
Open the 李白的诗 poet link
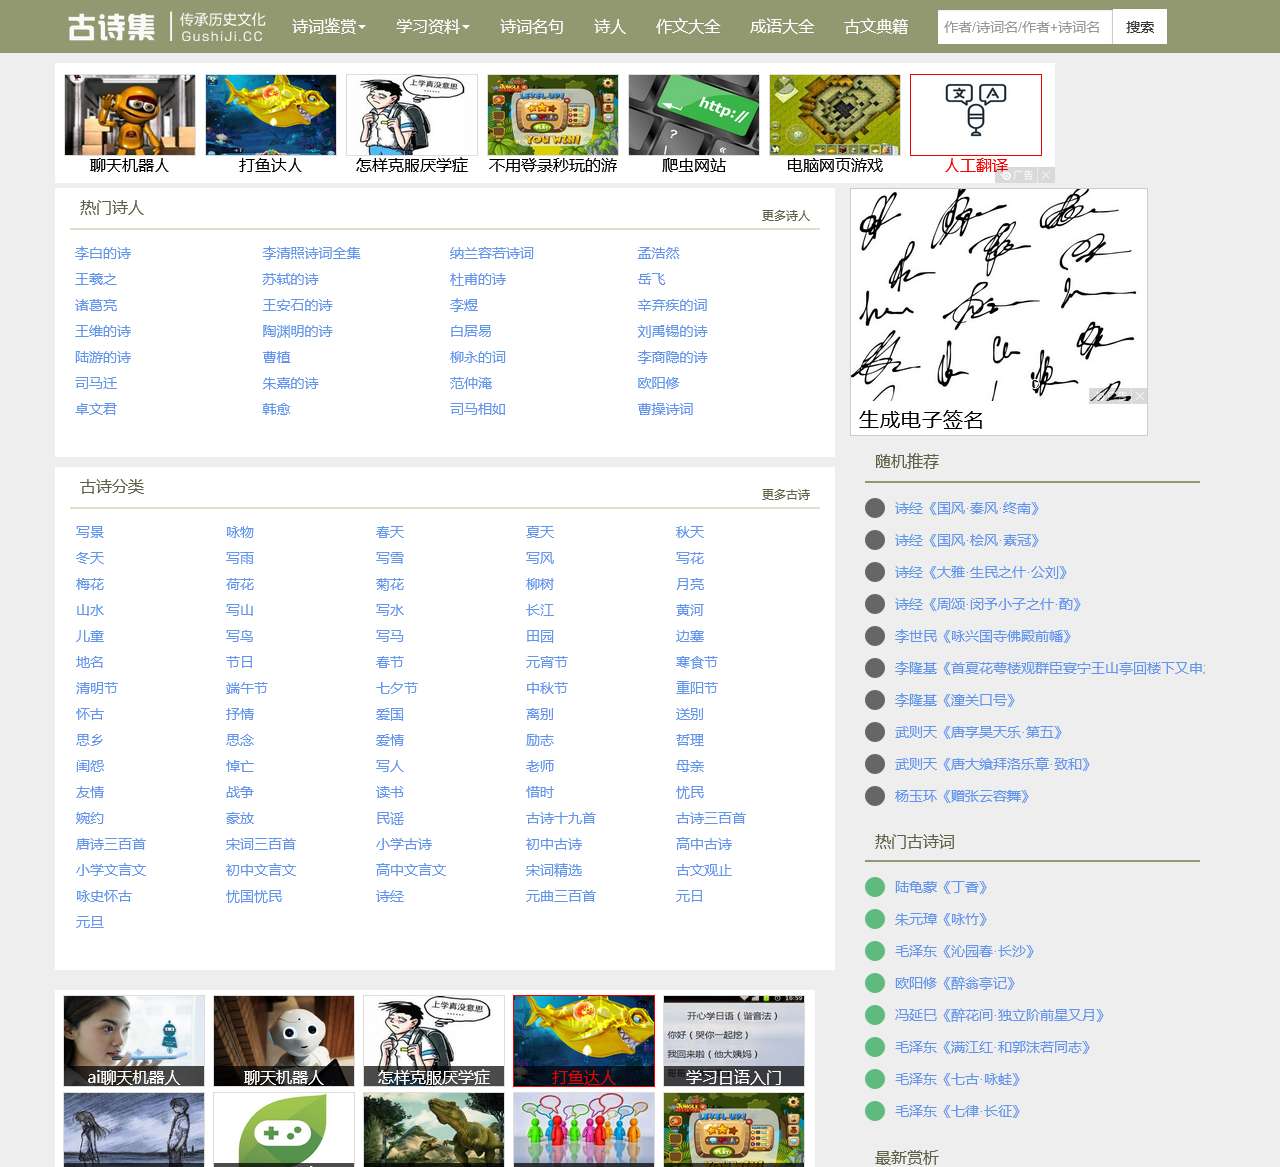point(103,254)
